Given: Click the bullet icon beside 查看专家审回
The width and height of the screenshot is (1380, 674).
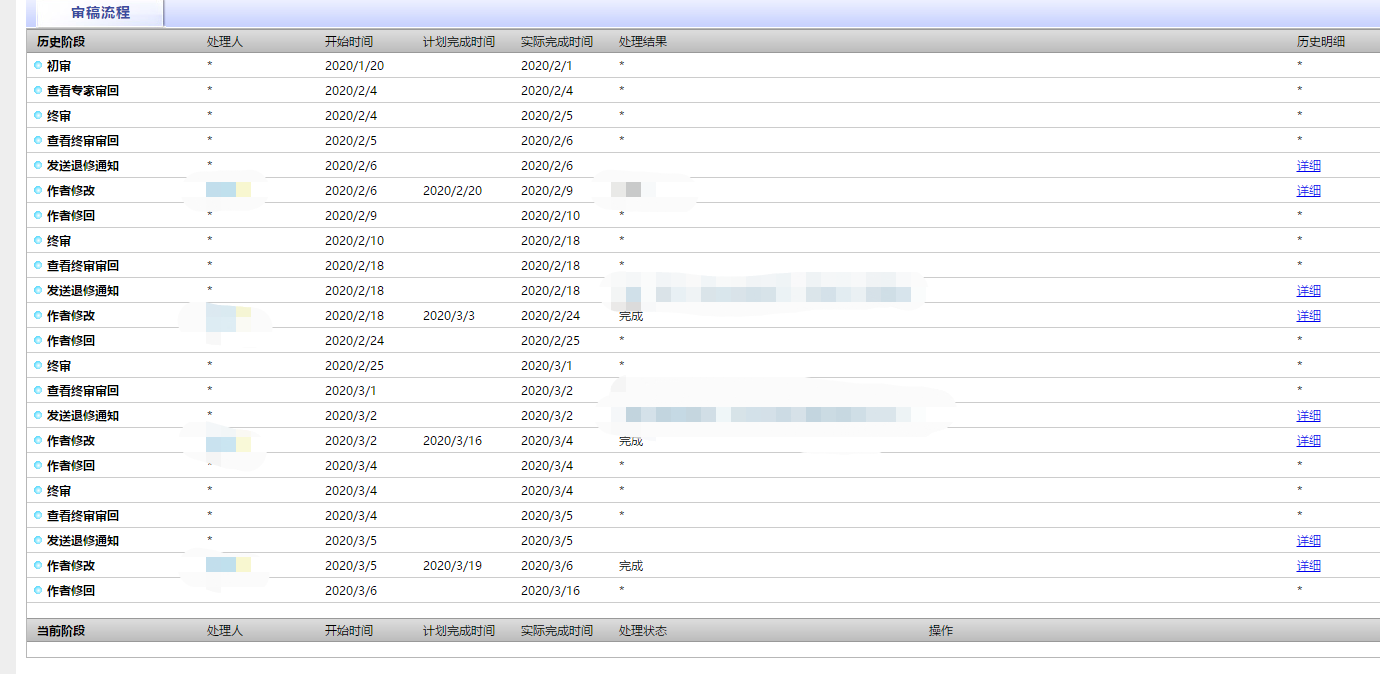Looking at the screenshot, I should (x=38, y=90).
